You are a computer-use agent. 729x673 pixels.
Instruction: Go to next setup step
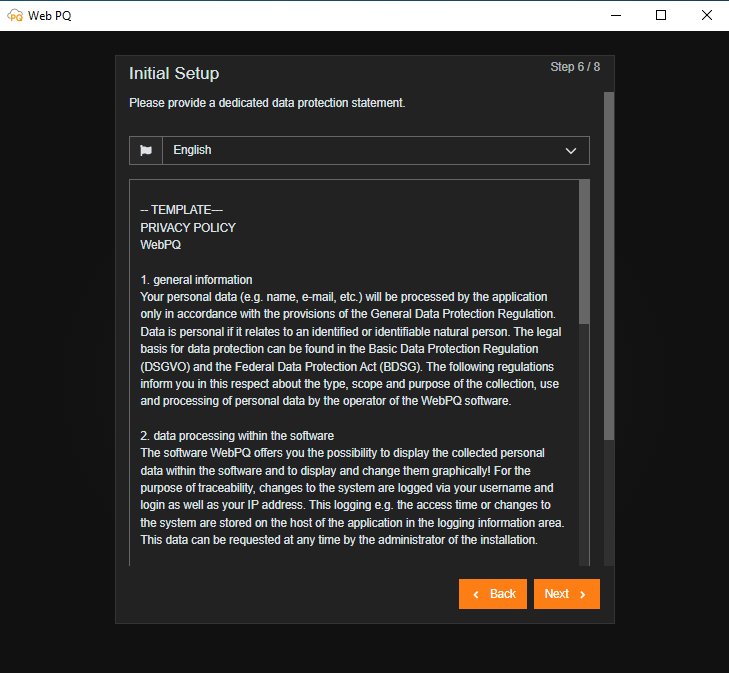[566, 594]
